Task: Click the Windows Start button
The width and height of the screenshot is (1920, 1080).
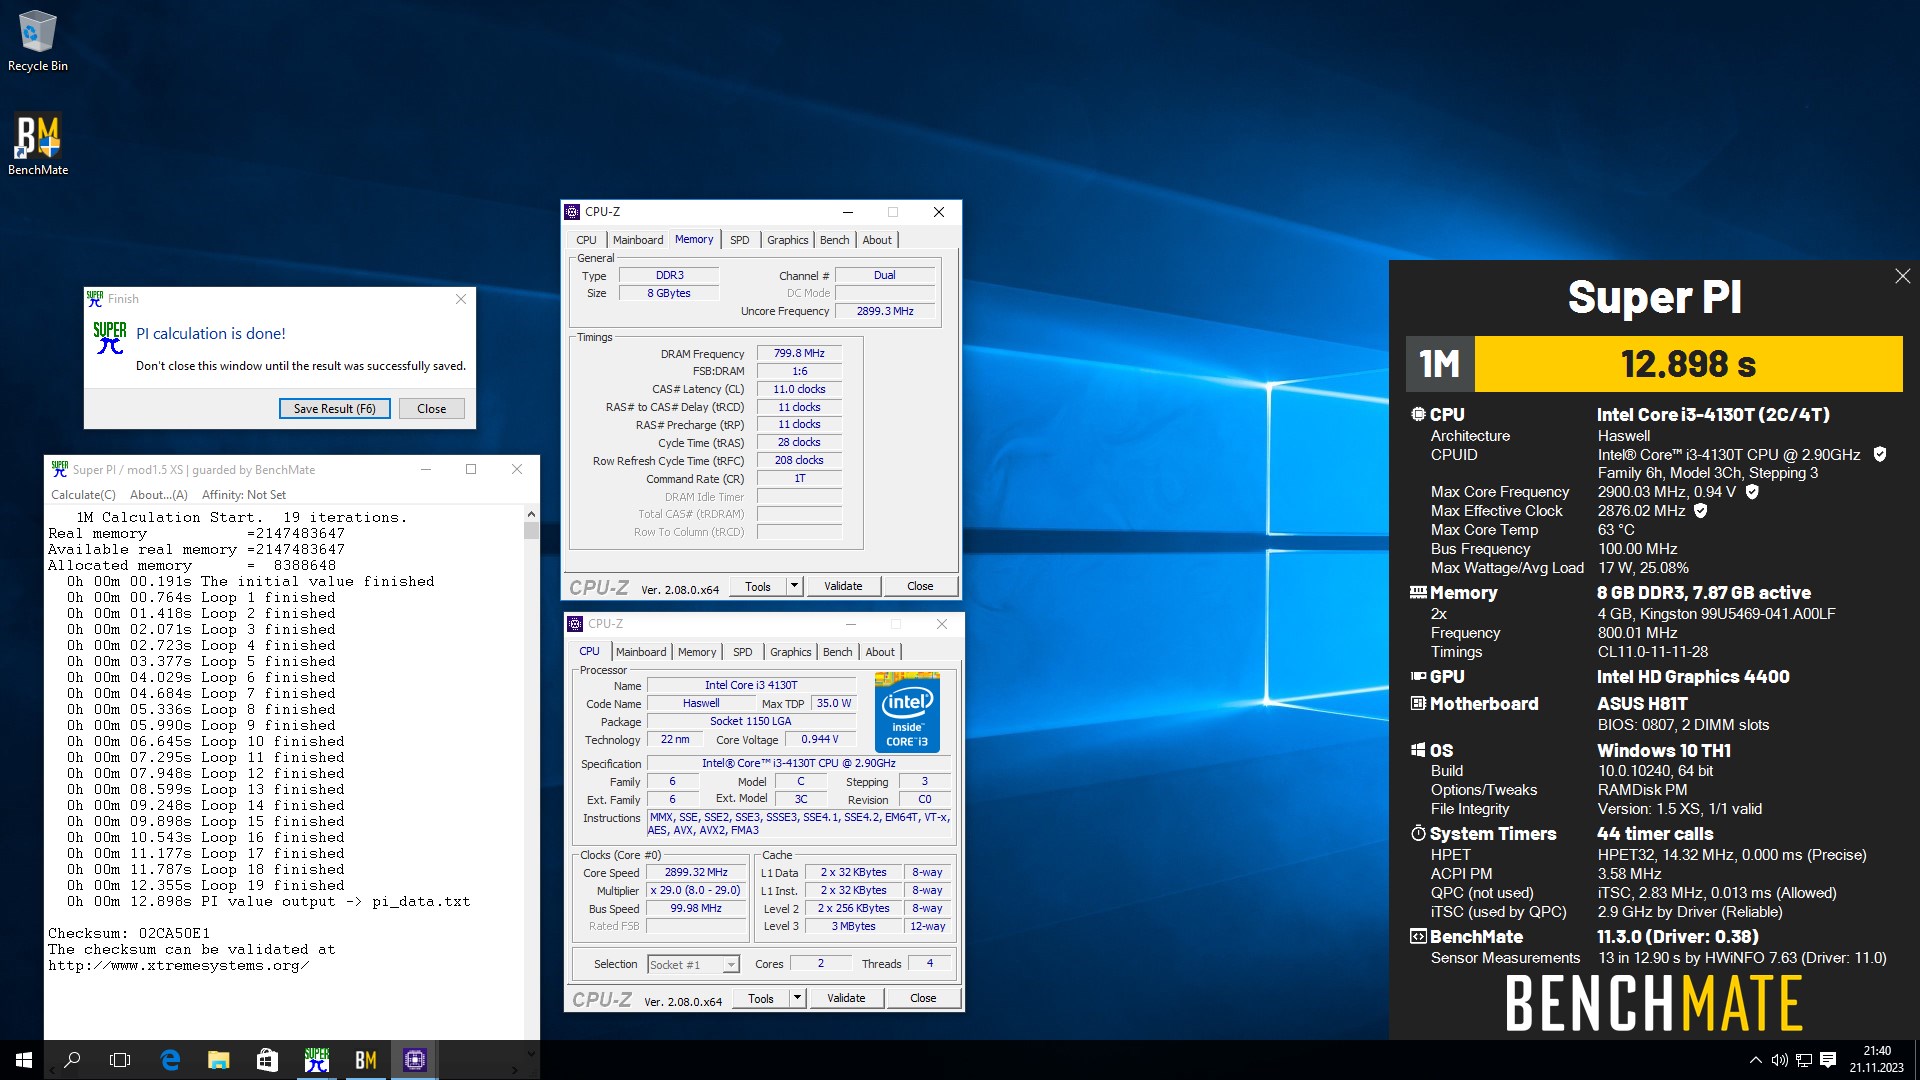Action: 24,1060
